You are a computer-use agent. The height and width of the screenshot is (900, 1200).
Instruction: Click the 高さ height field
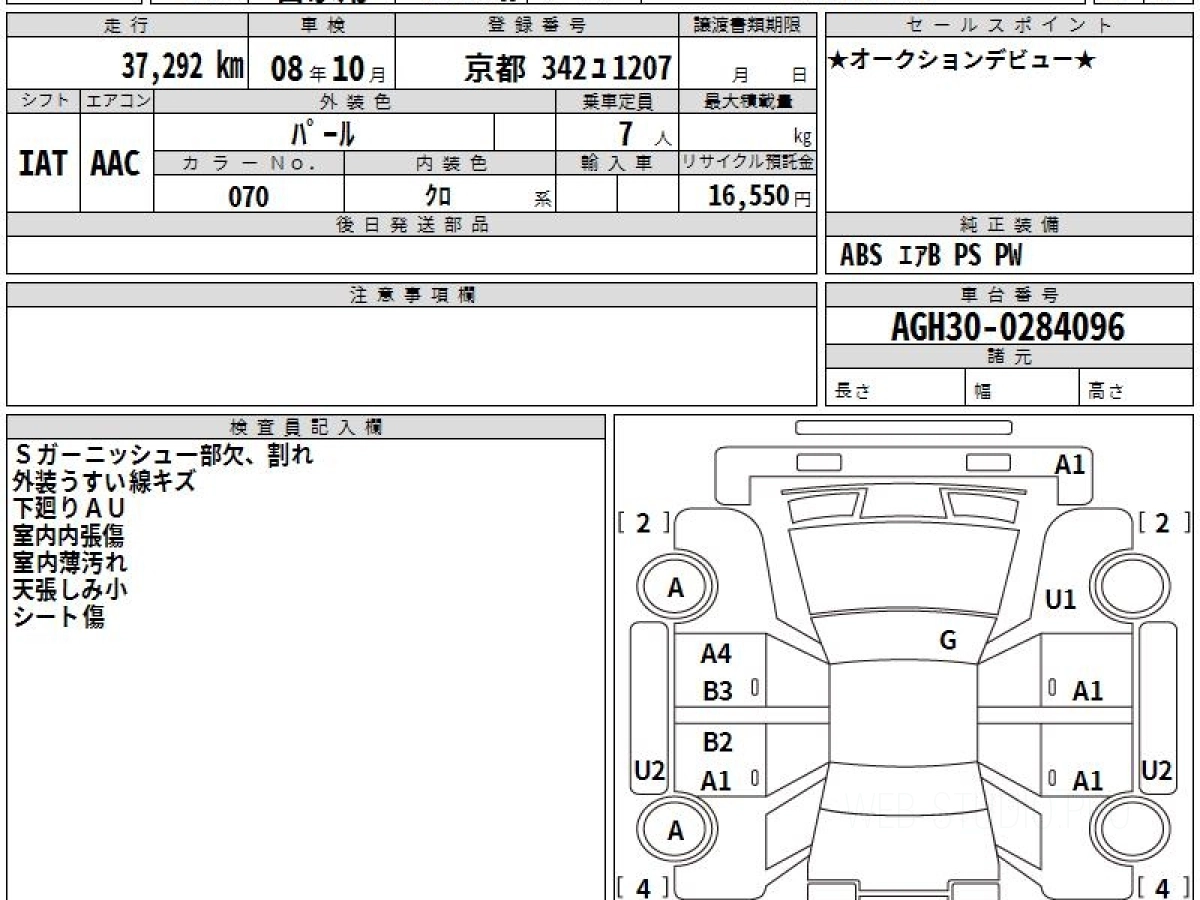(x=1137, y=388)
